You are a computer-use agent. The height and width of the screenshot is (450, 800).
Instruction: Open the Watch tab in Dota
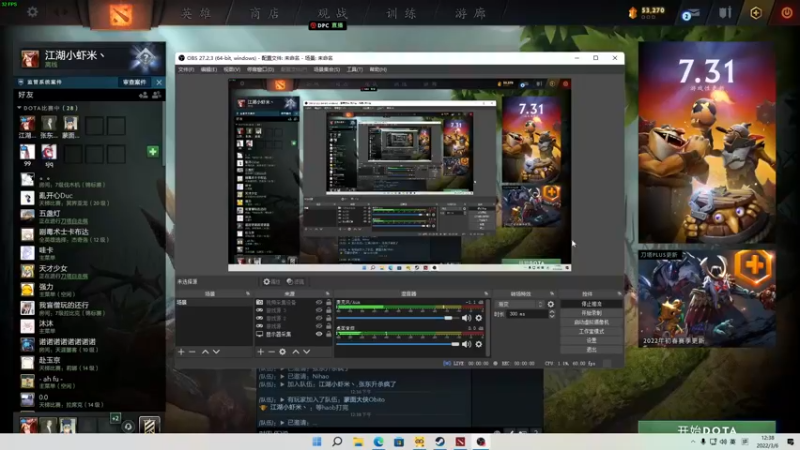(x=333, y=13)
